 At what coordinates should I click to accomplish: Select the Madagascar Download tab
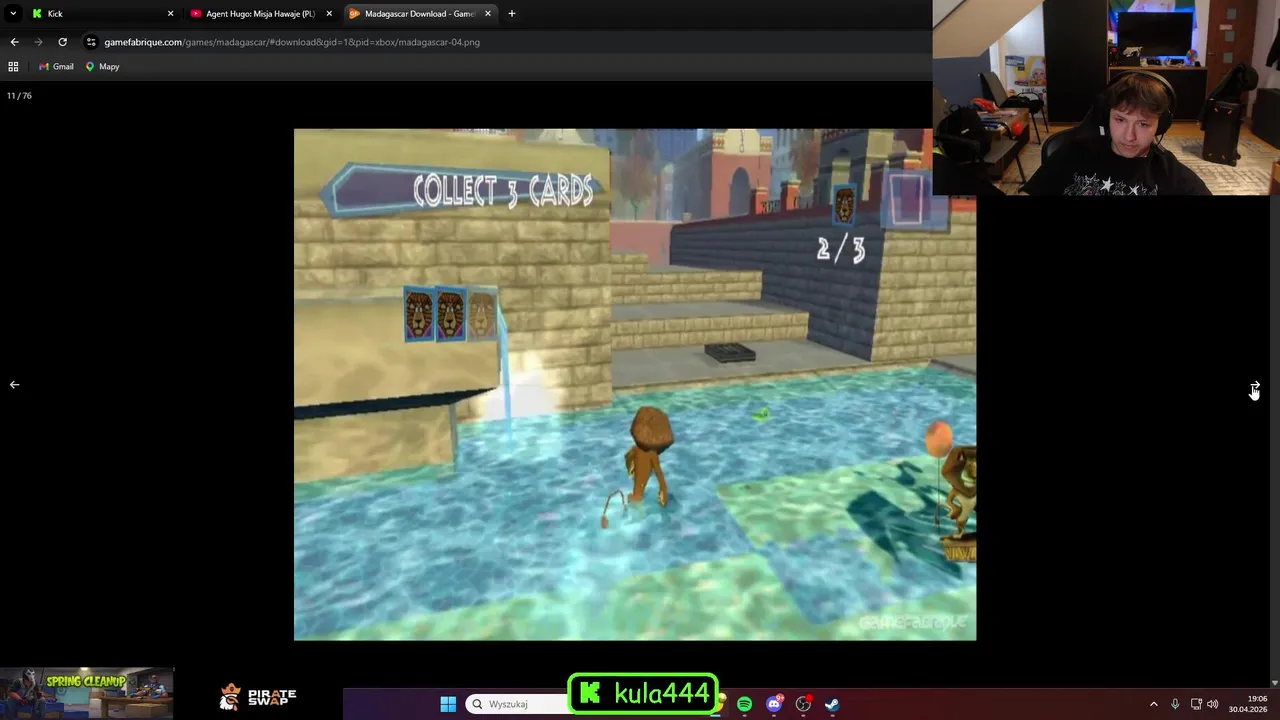tap(419, 14)
